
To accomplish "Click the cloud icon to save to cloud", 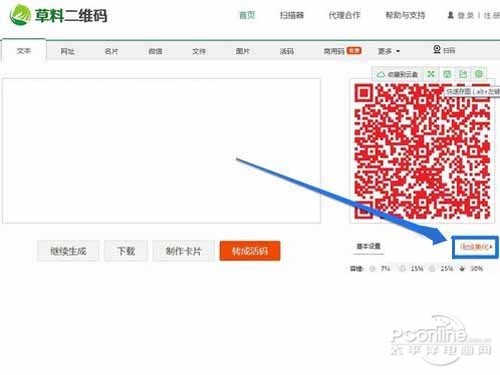I will click(x=381, y=74).
